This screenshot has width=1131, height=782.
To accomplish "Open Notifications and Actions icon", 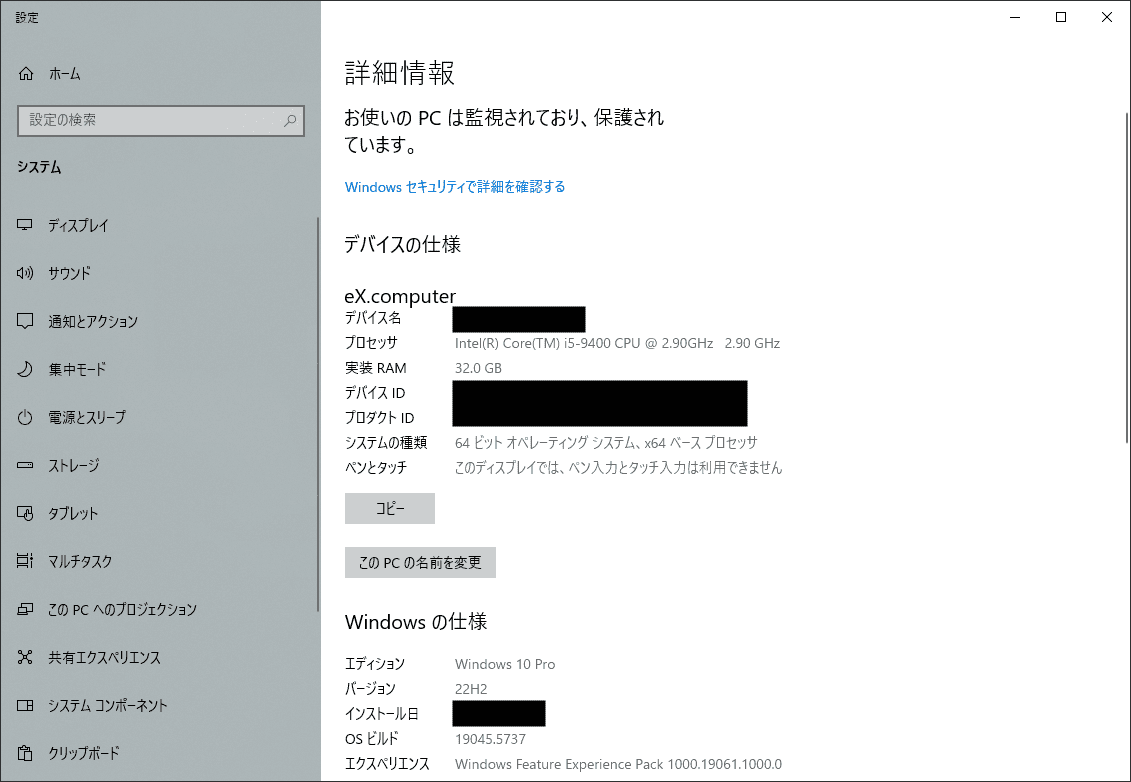I will coord(26,322).
